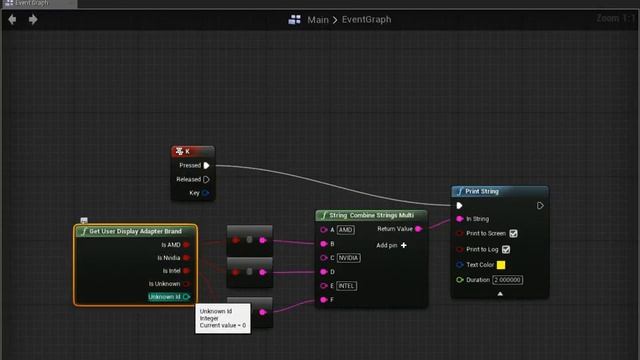The image size is (640, 360).
Task: Toggle the Print to Screen checkbox
Action: [x=513, y=233]
